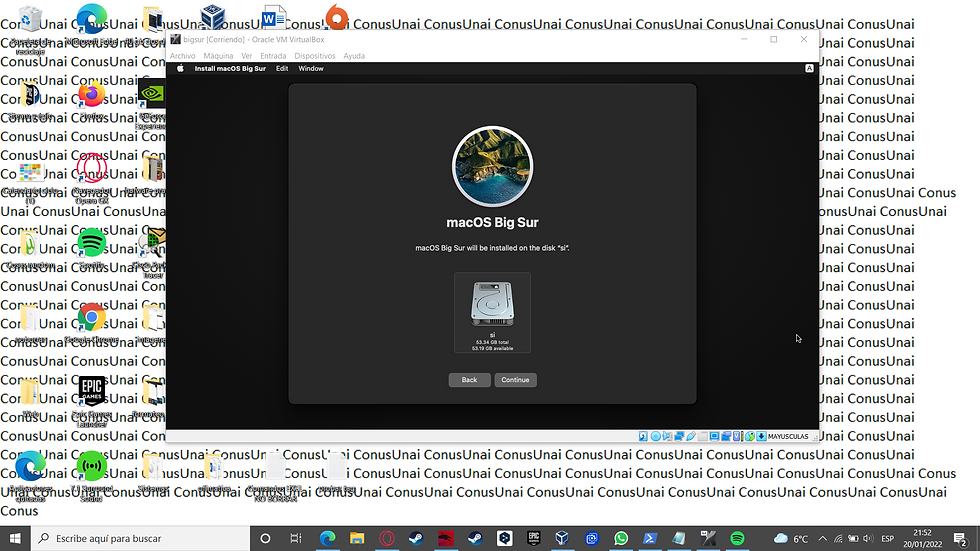Click the USB devices status icon
Screen dimensions: 980x551
point(691,436)
